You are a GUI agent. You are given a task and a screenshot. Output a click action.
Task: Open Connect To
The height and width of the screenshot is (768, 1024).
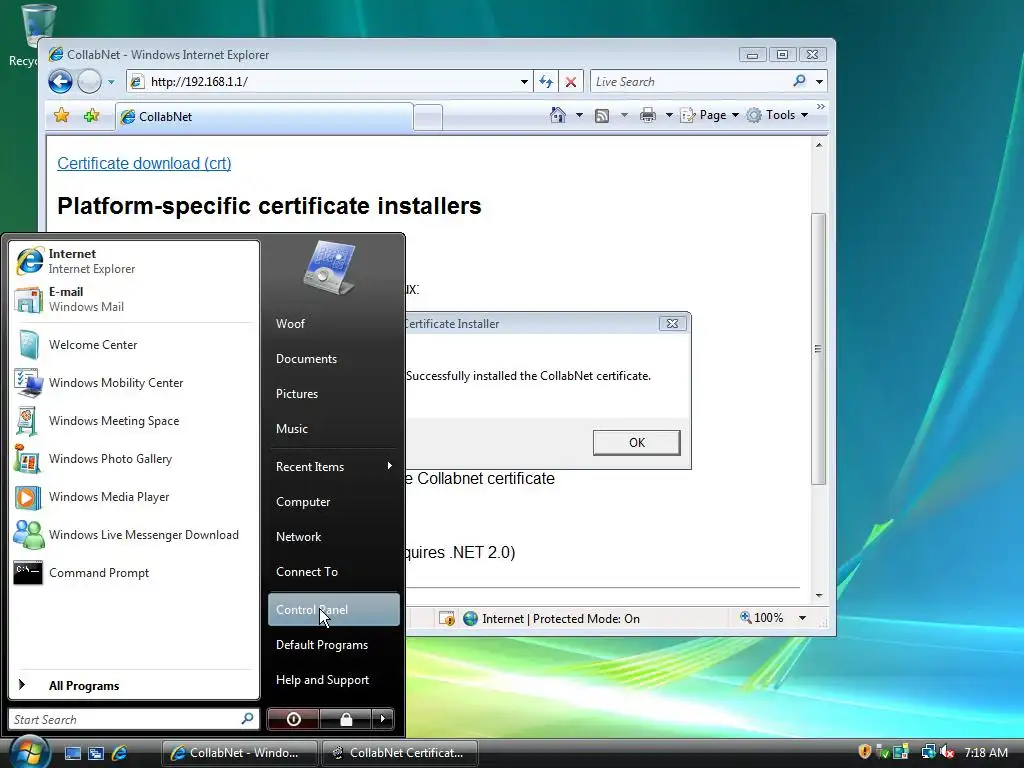pyautogui.click(x=334, y=571)
